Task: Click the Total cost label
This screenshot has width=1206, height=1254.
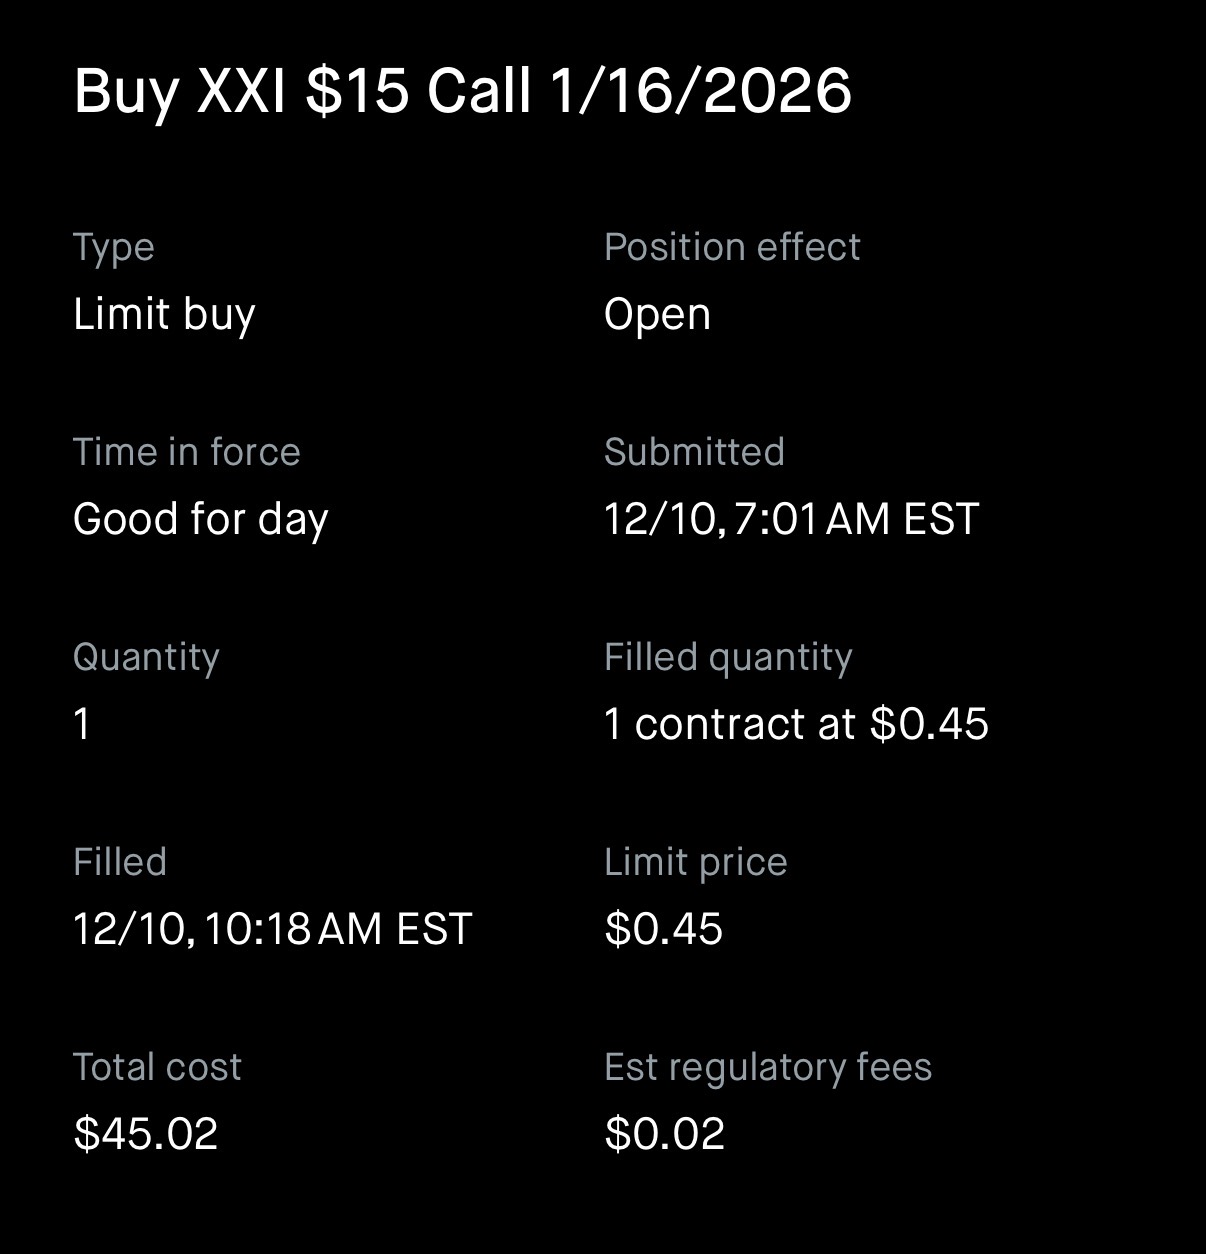Action: [x=157, y=1067]
